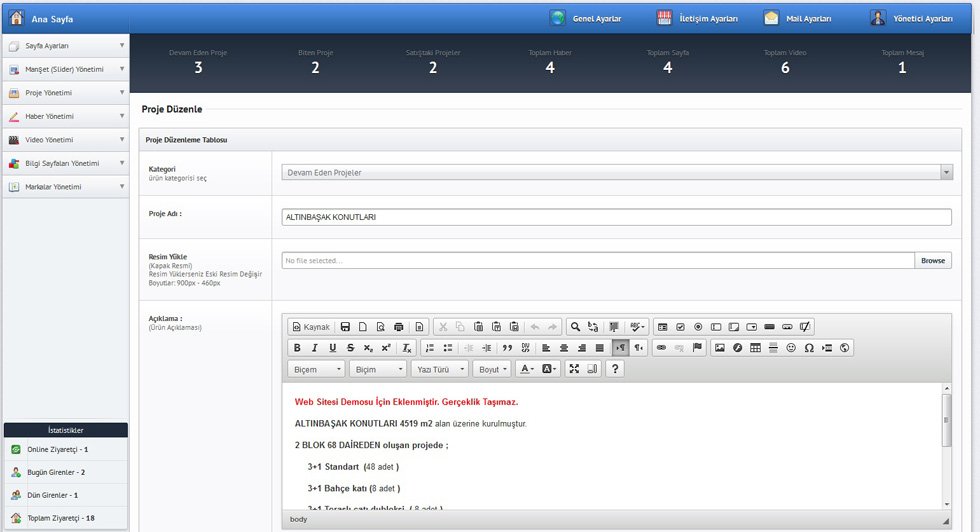Toggle right-to-left text direction
The width and height of the screenshot is (980, 532).
638,348
